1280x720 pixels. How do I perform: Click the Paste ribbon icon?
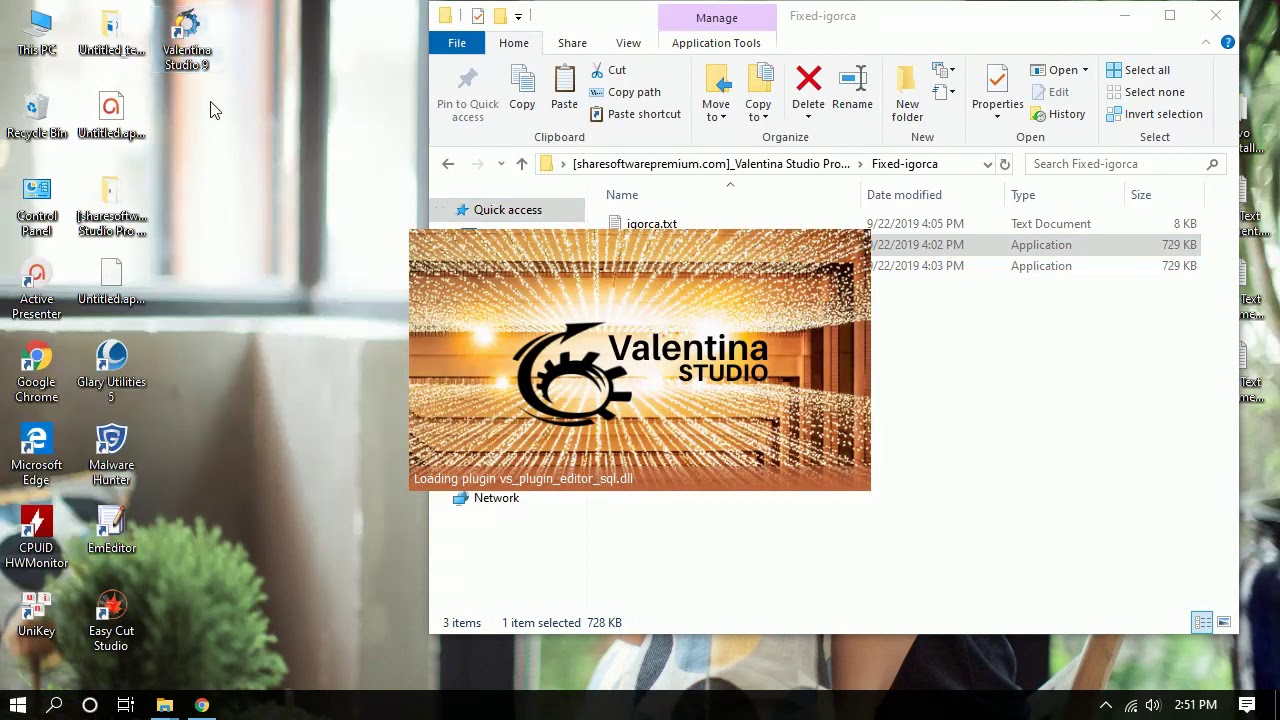(564, 88)
